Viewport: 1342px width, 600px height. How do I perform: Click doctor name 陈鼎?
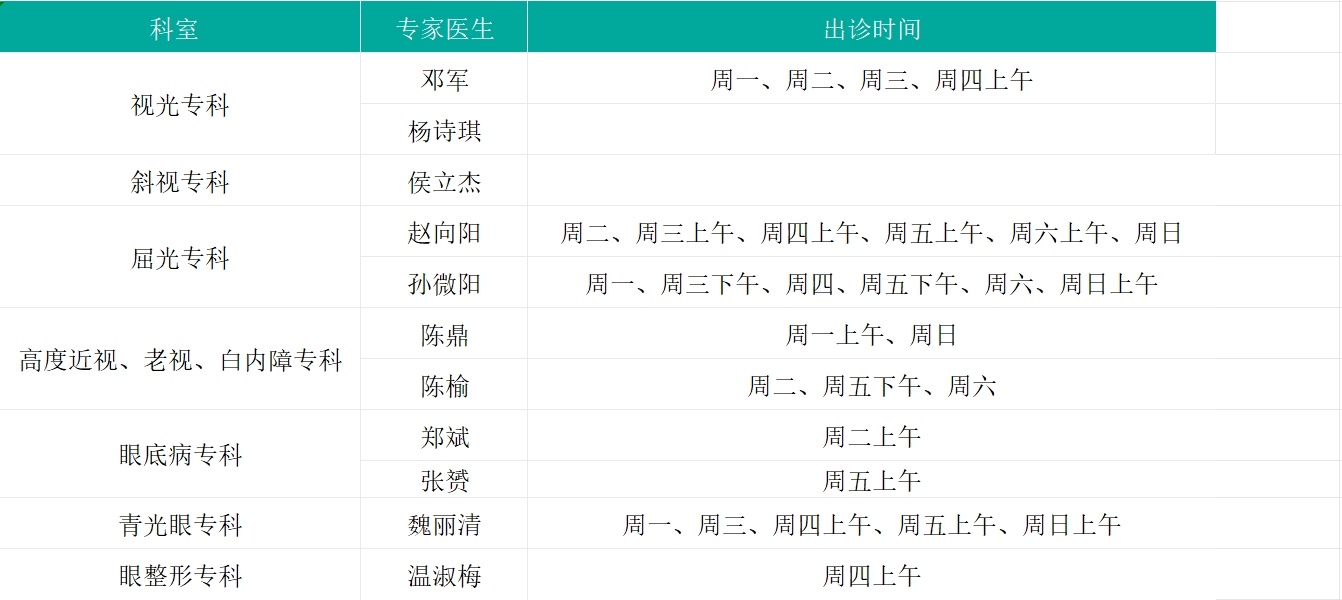click(x=444, y=334)
